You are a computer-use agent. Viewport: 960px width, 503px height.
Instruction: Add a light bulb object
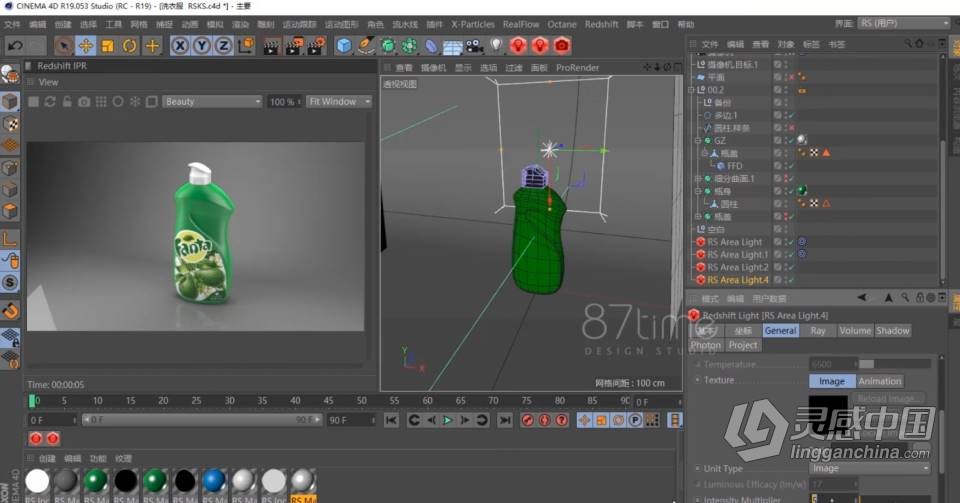[497, 45]
